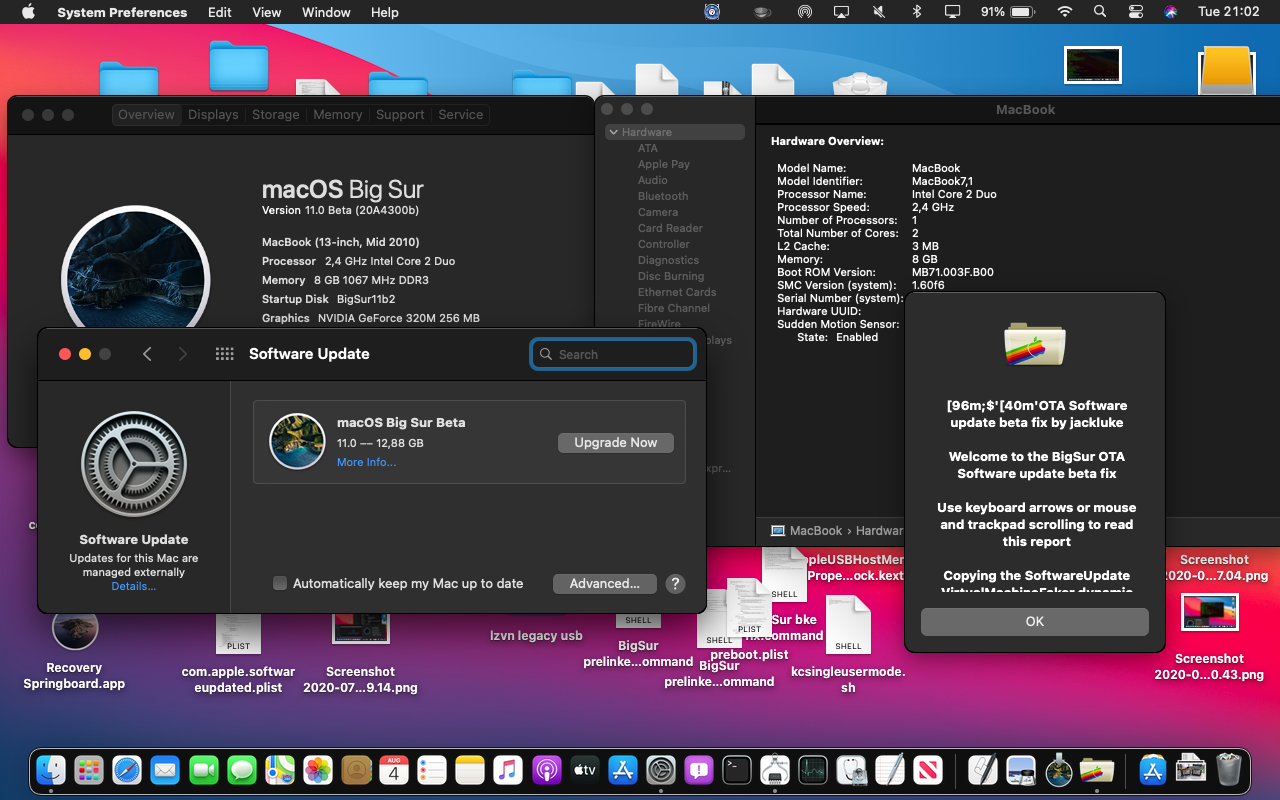This screenshot has height=800, width=1280.
Task: Collapse the Hardware section in System Information
Action: click(614, 132)
